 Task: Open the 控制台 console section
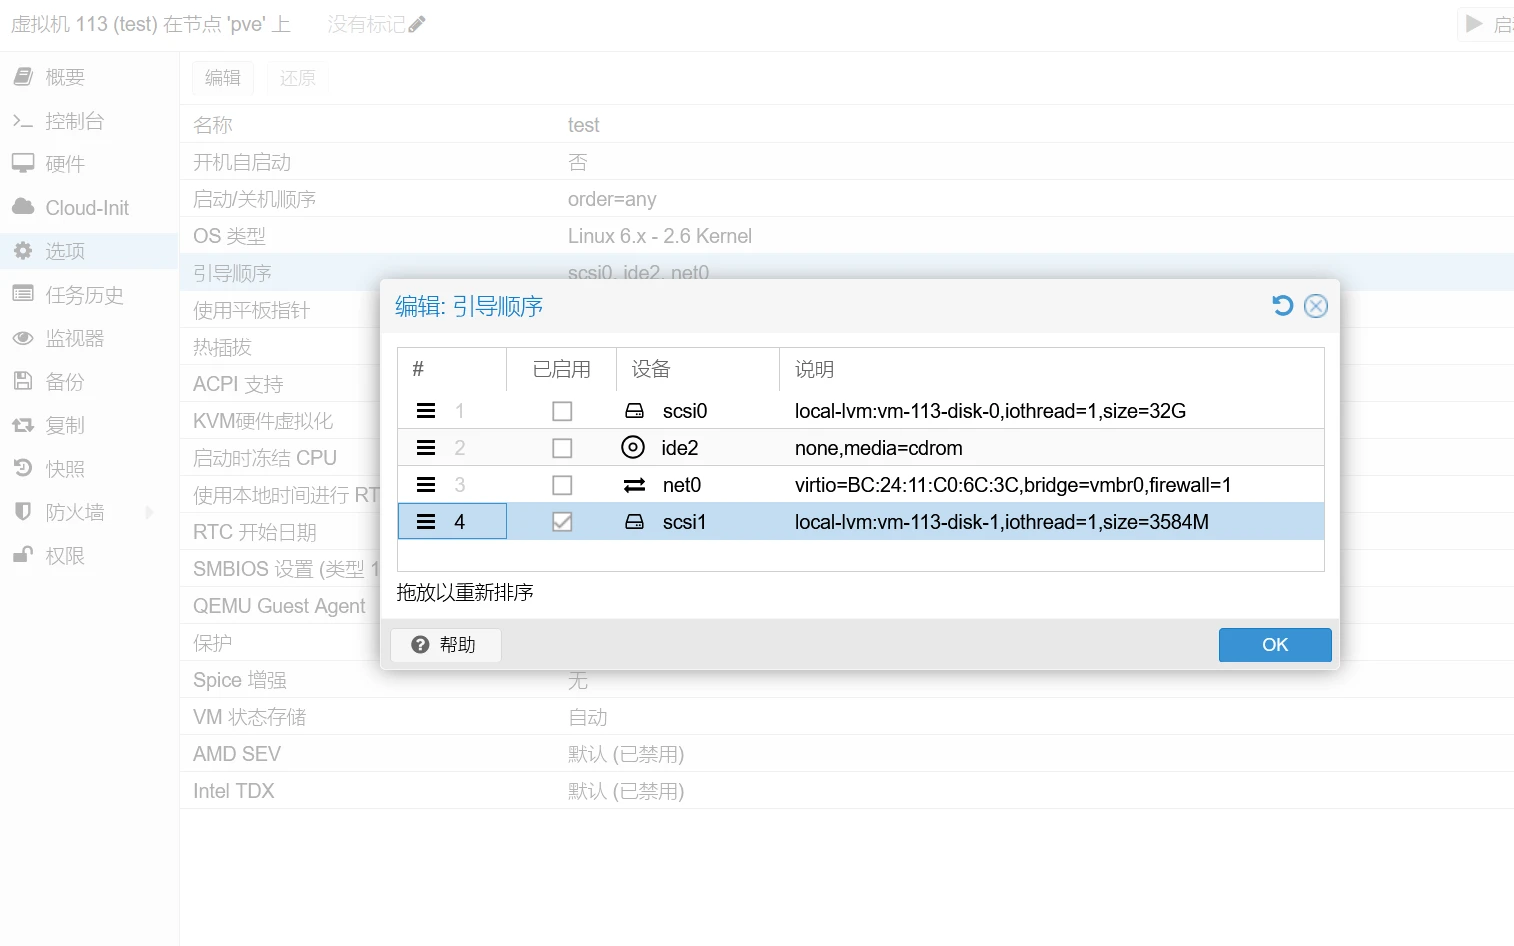pos(88,121)
